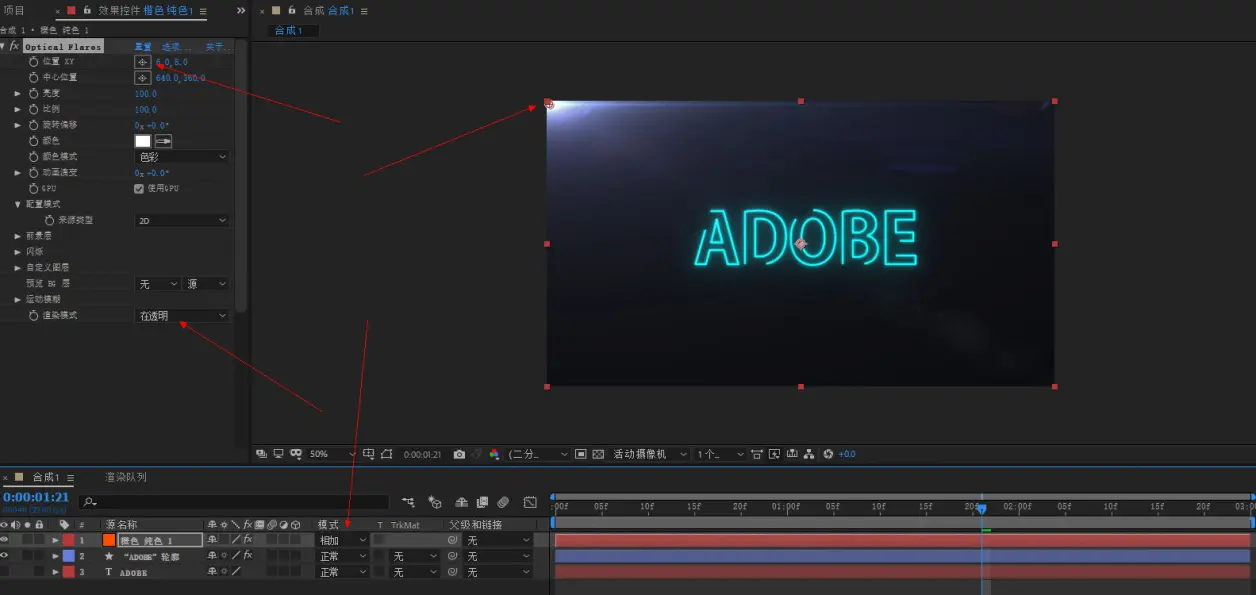
Task: Click the current time indicator playhead in timeline
Action: 981,509
